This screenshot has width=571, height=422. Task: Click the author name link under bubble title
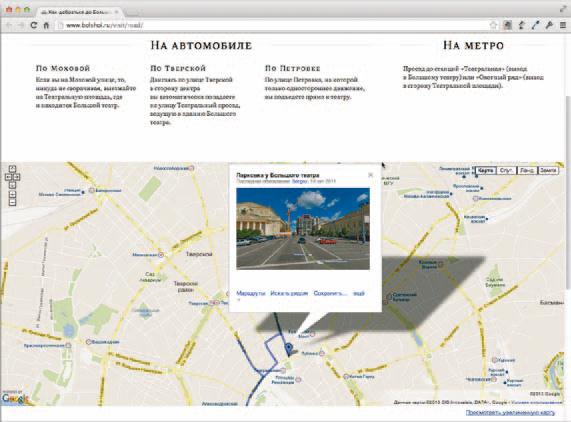pyautogui.click(x=299, y=181)
